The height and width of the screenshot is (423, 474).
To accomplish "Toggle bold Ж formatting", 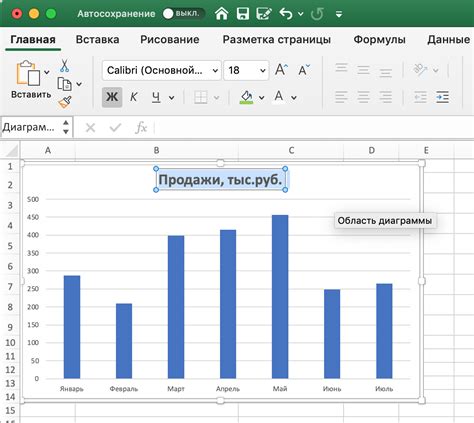I will coord(112,97).
